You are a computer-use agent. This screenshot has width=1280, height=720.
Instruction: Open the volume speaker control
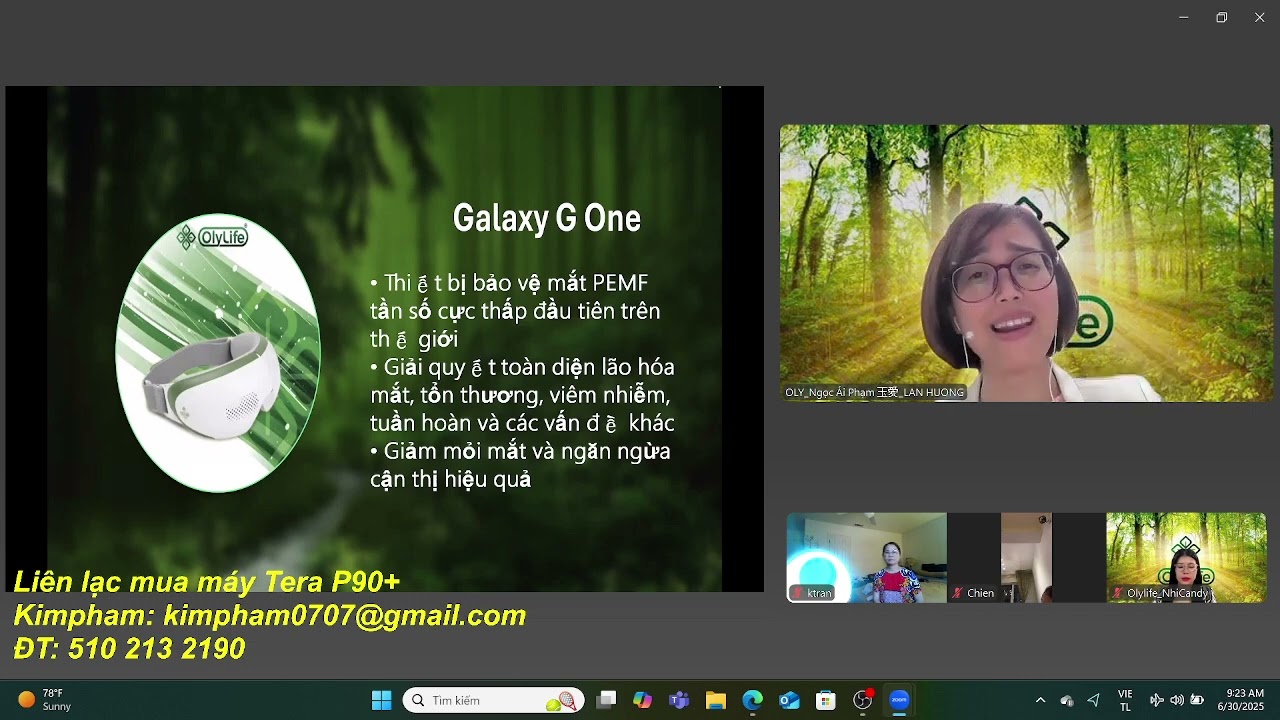point(1176,700)
